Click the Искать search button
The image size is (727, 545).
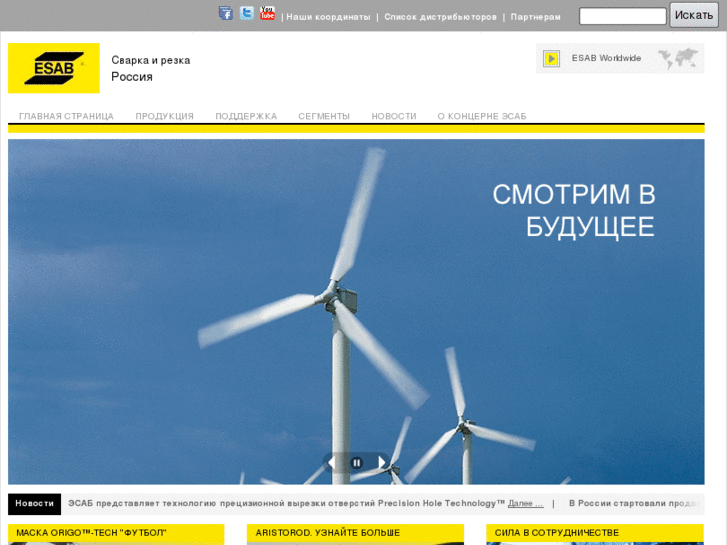(x=694, y=15)
